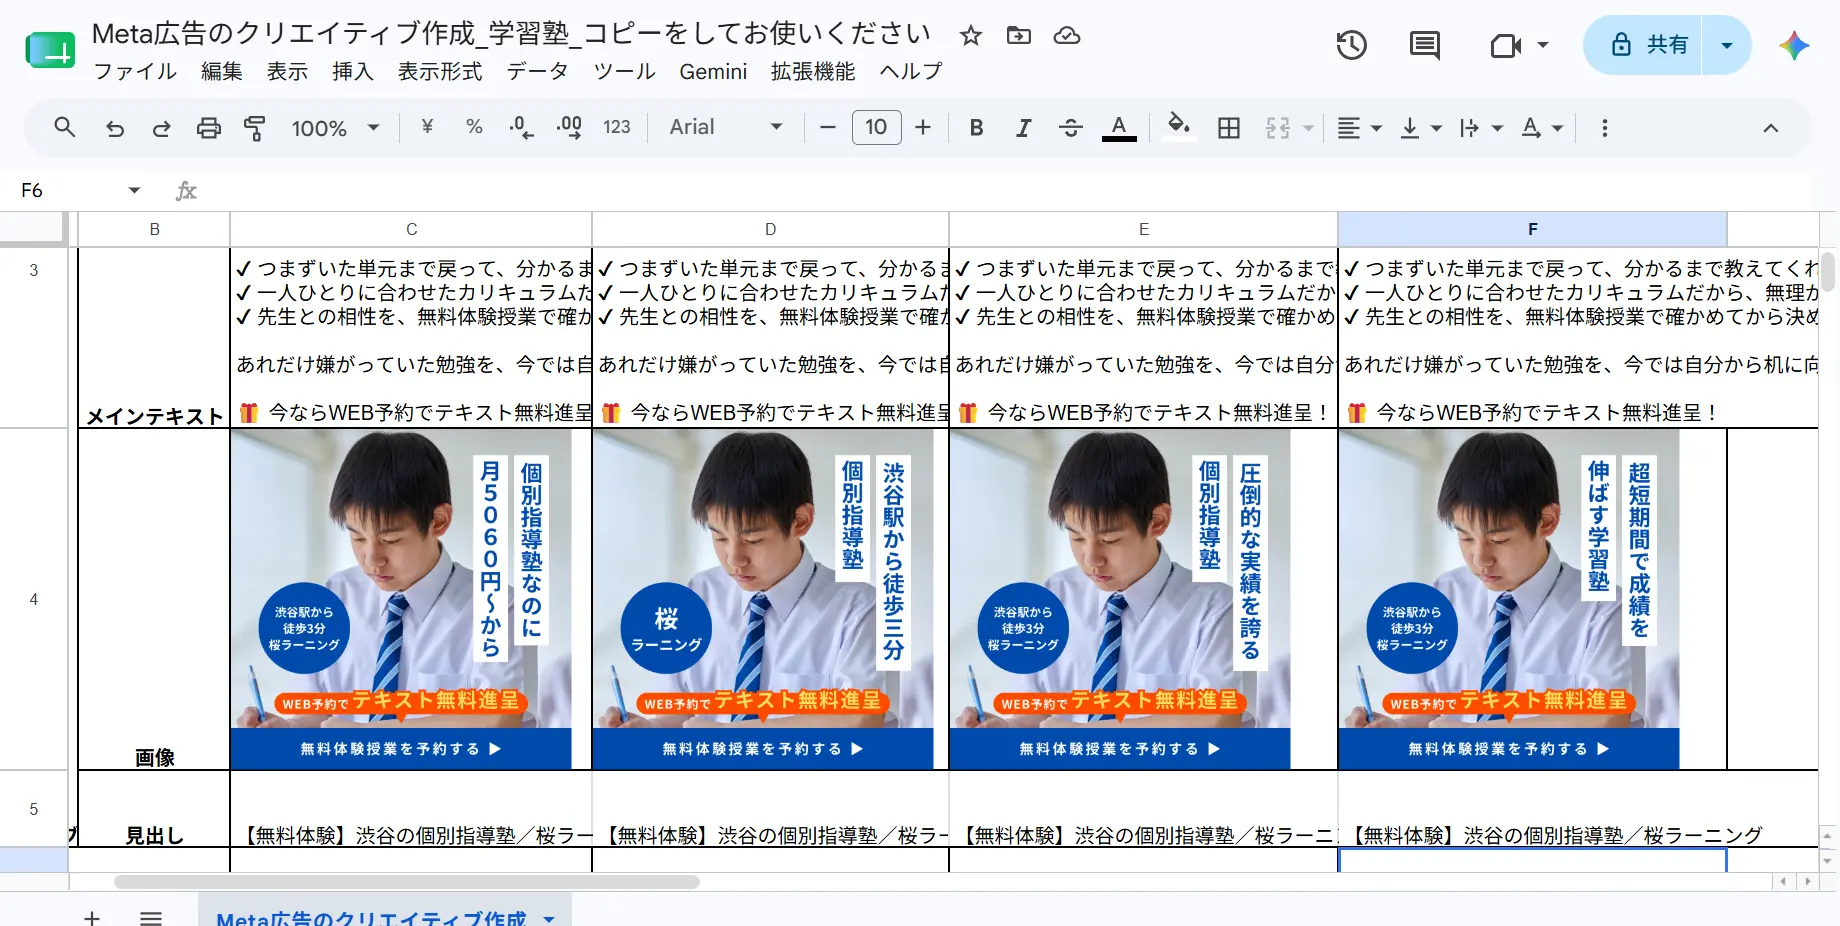Select the ad image in column D
This screenshot has width=1840, height=926.
point(763,599)
